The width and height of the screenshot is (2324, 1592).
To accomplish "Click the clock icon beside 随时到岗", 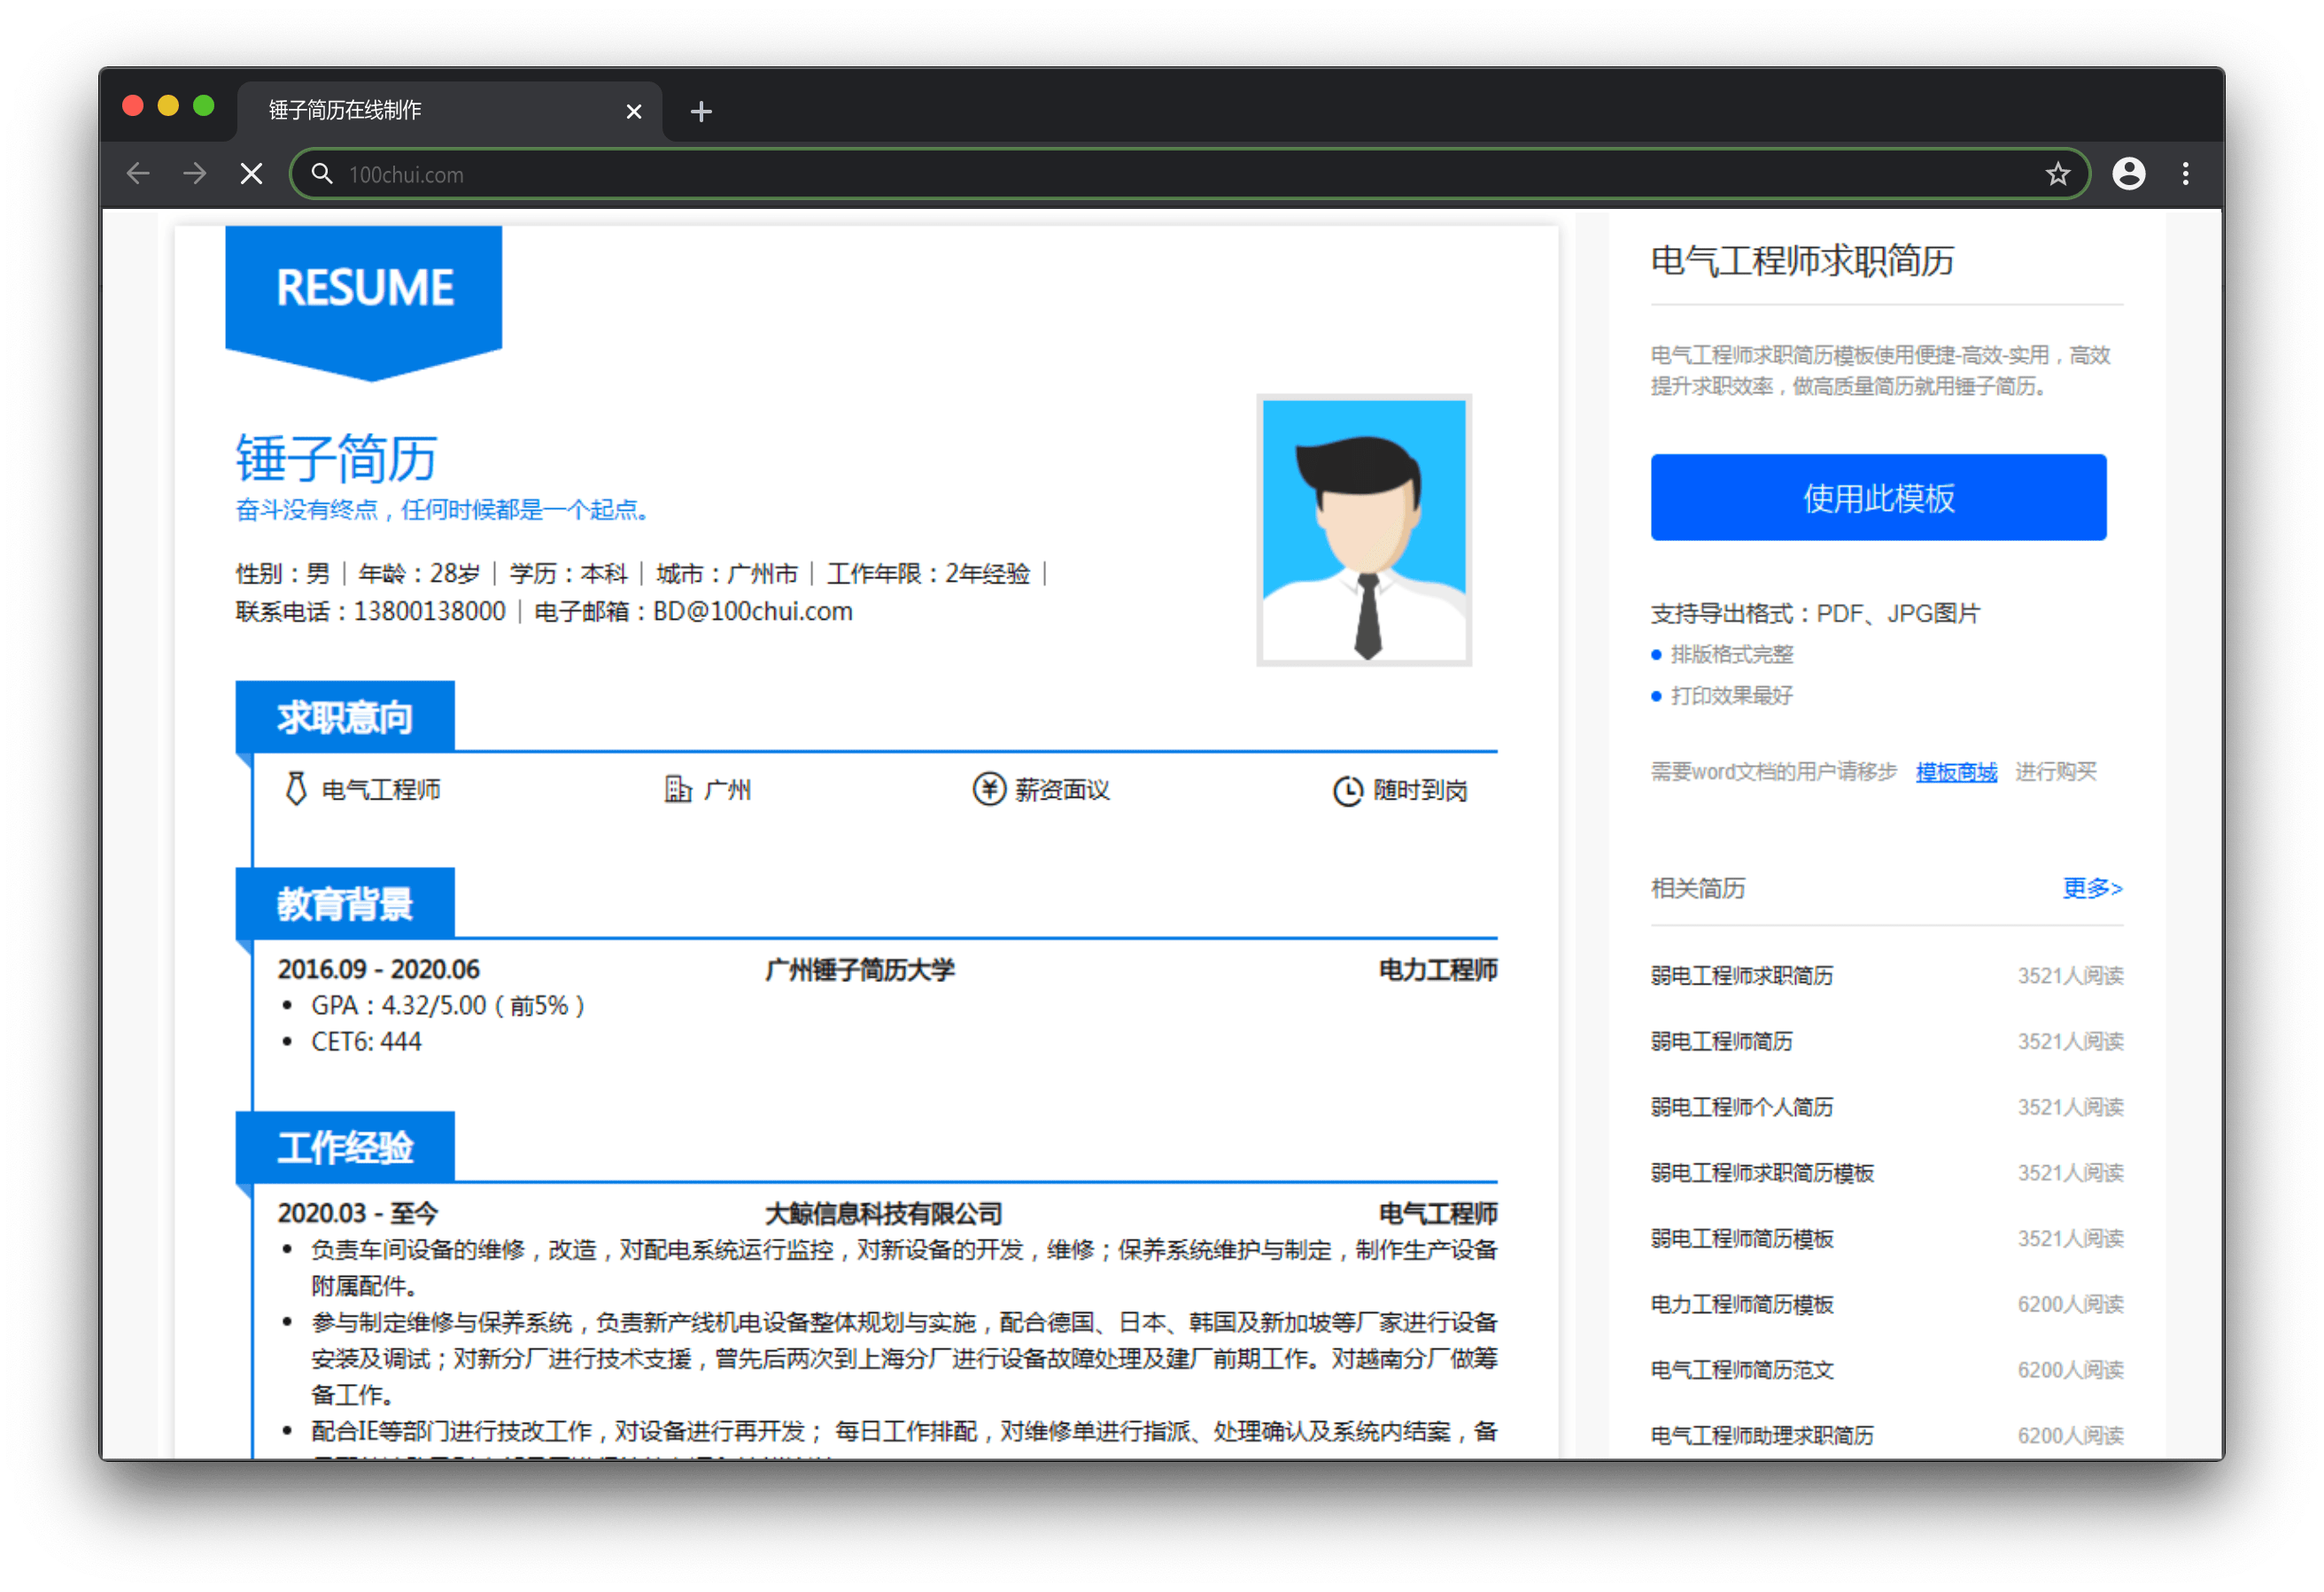I will 1347,790.
